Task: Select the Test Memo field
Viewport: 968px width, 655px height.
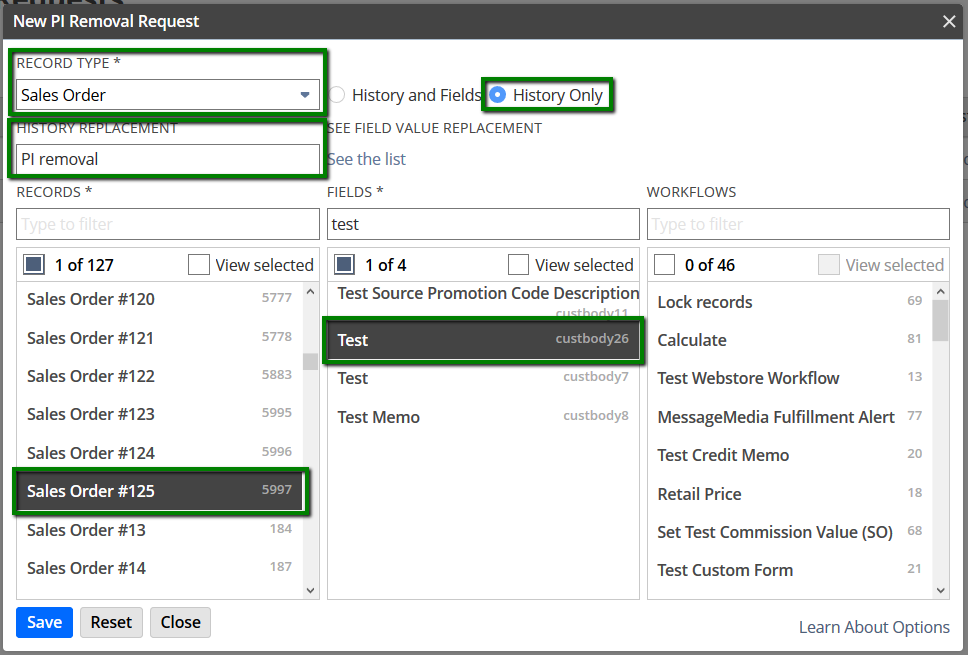Action: click(483, 417)
